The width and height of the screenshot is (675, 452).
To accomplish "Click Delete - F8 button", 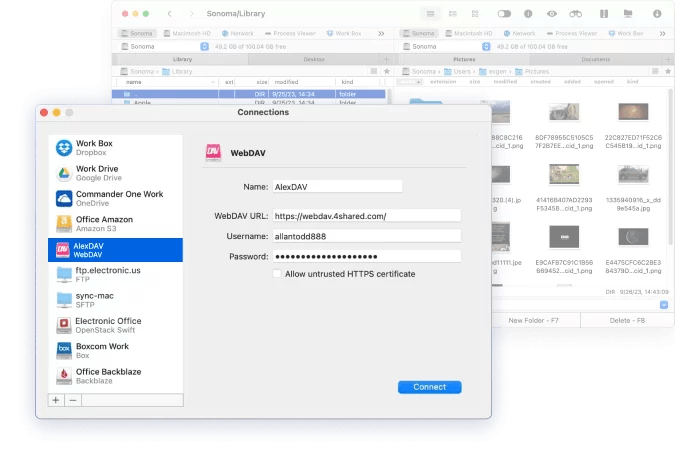I will pyautogui.click(x=627, y=320).
